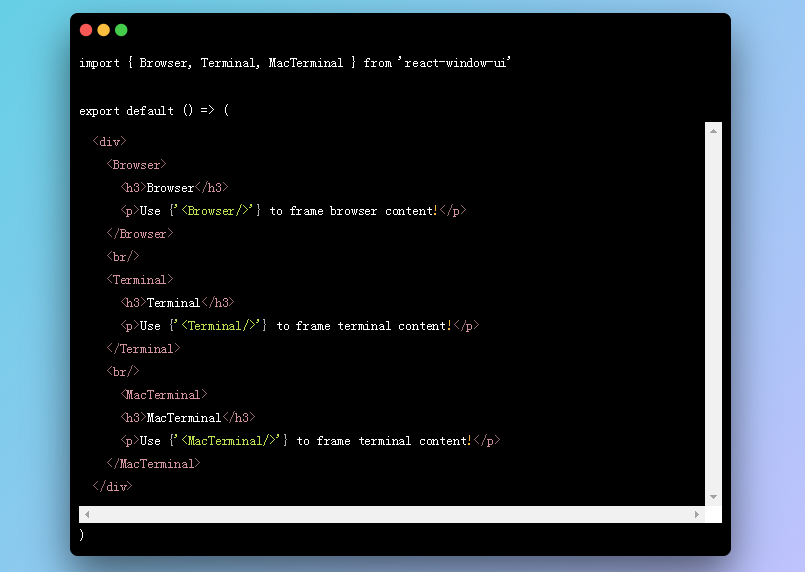Click the opening <MacTerminal> tag

(x=163, y=395)
